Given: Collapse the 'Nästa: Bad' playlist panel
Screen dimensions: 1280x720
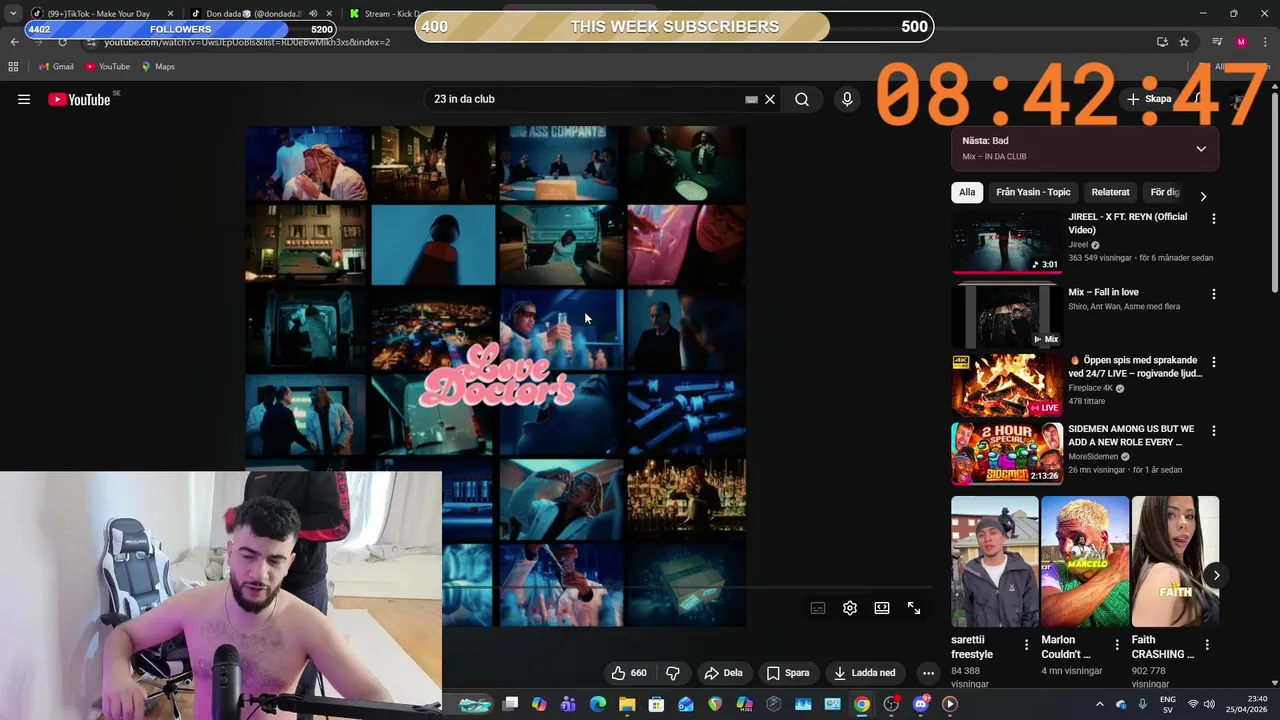Looking at the screenshot, I should point(1201,149).
